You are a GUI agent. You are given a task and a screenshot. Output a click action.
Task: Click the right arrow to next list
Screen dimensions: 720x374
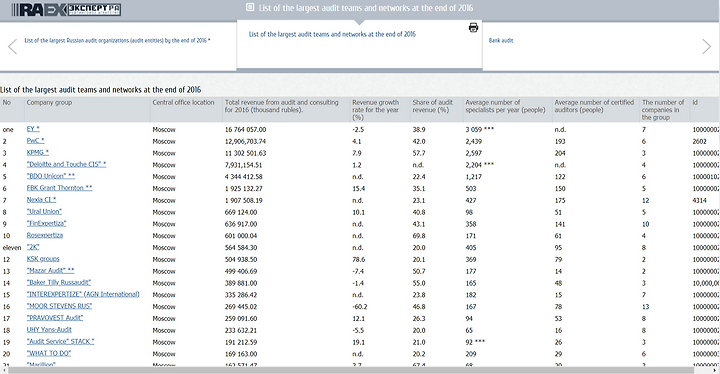[x=706, y=46]
